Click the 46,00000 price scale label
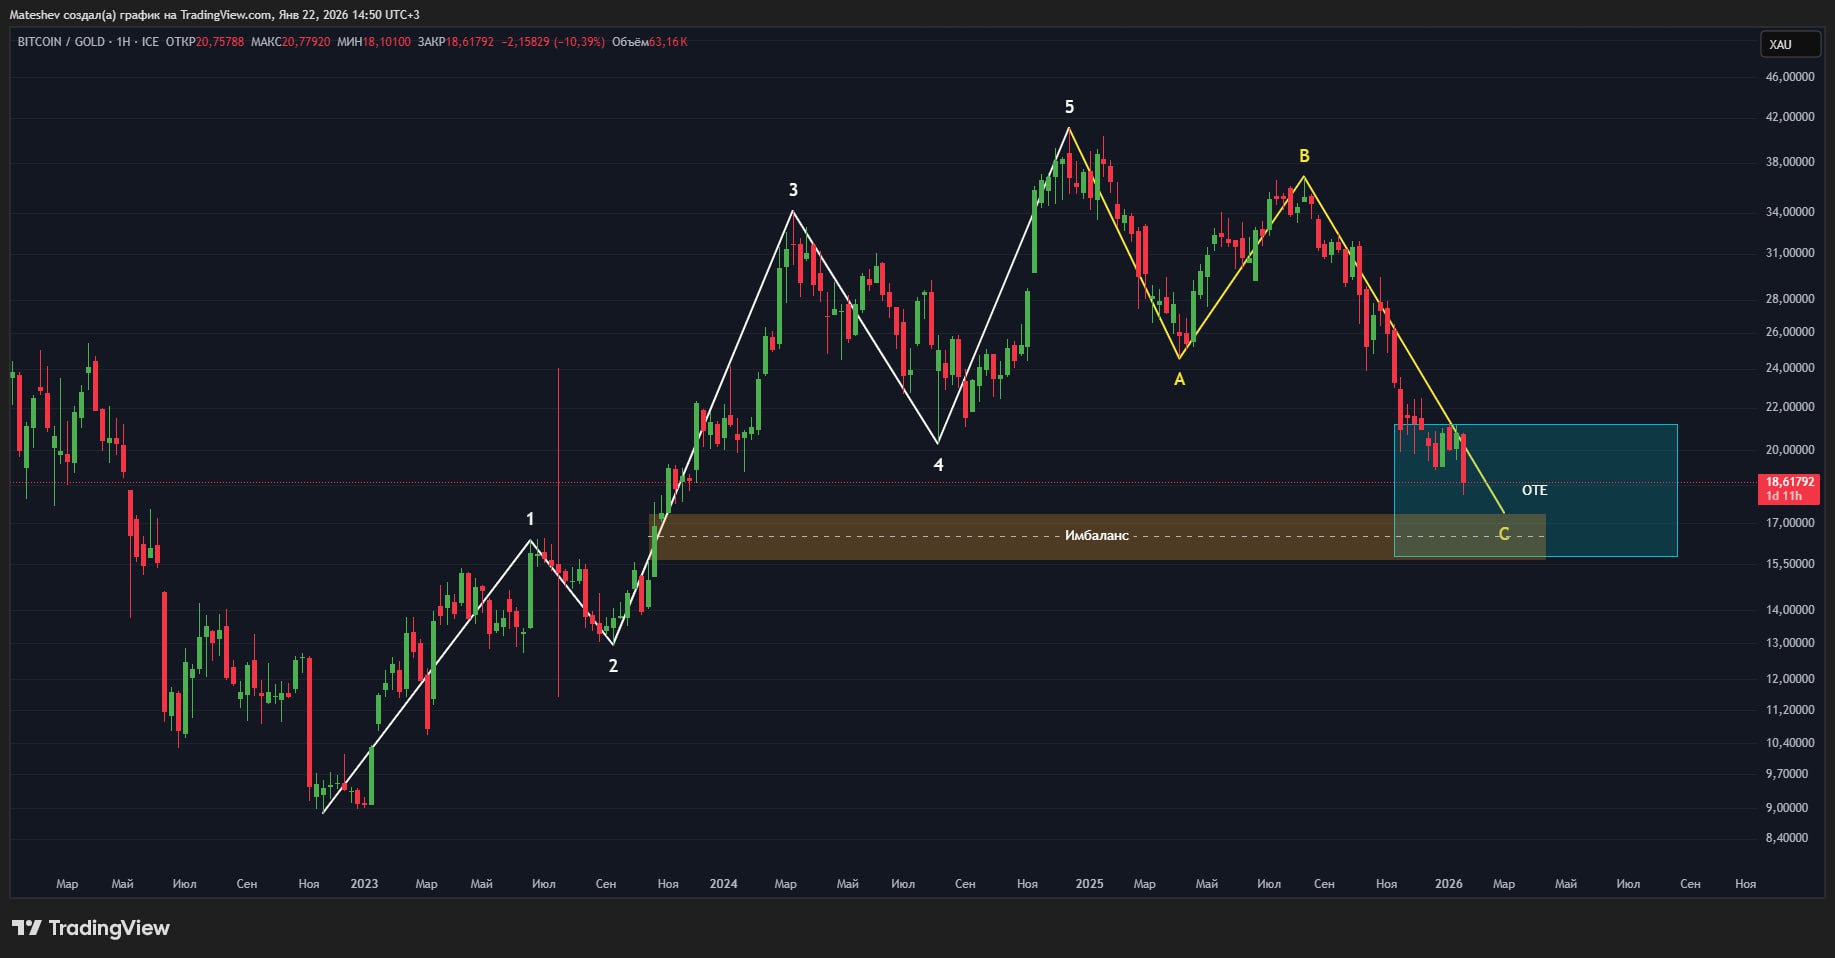The width and height of the screenshot is (1835, 958). (1789, 77)
